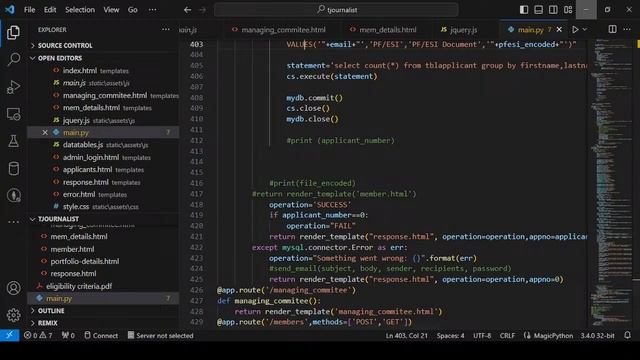Open index.html in Open Editors

click(x=103, y=71)
